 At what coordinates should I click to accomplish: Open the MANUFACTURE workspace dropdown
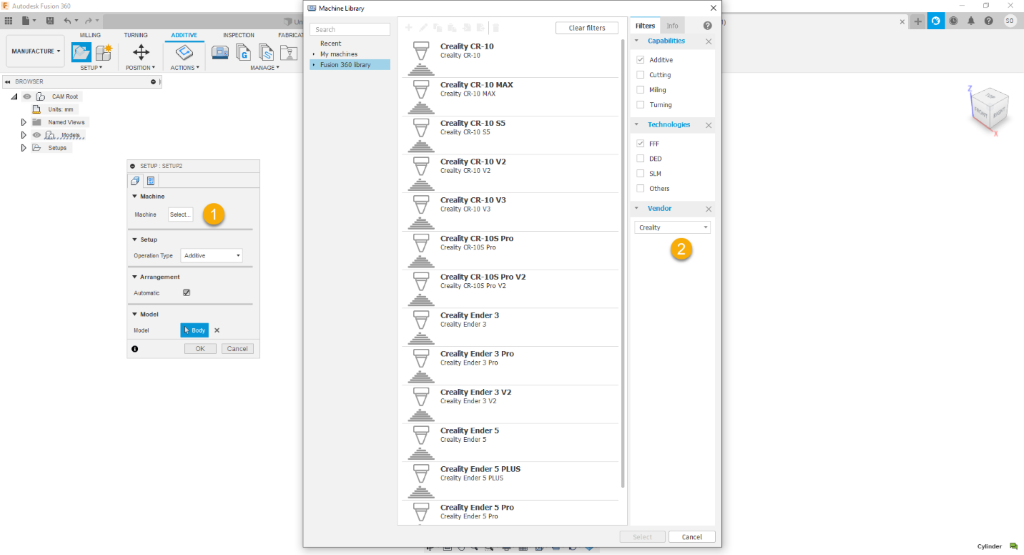(35, 51)
